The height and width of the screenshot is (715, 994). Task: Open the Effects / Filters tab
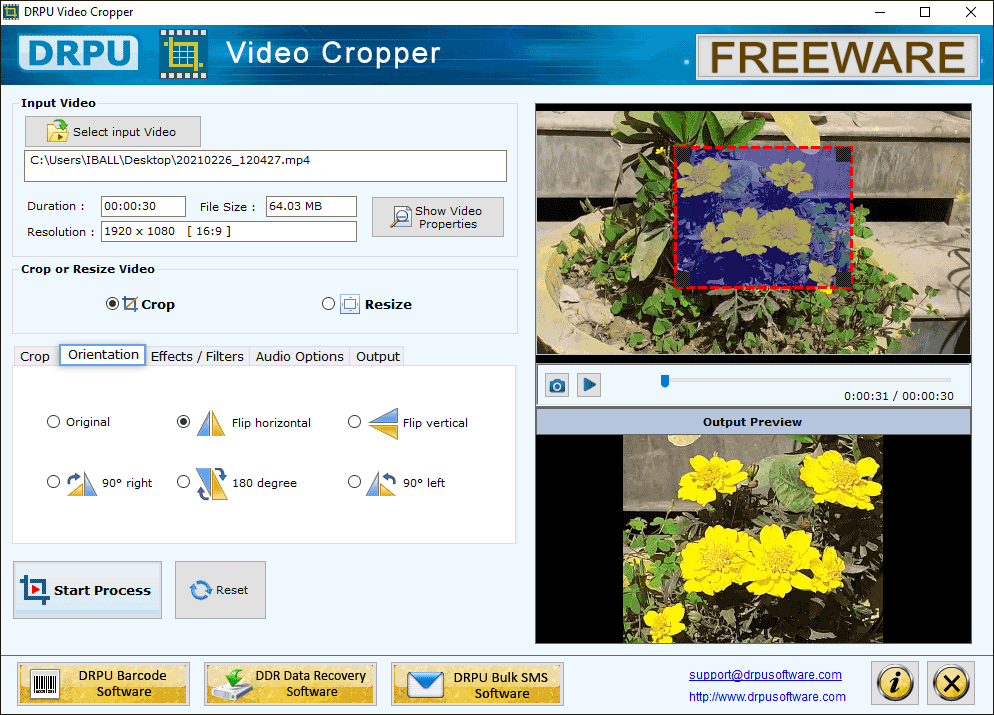(197, 356)
